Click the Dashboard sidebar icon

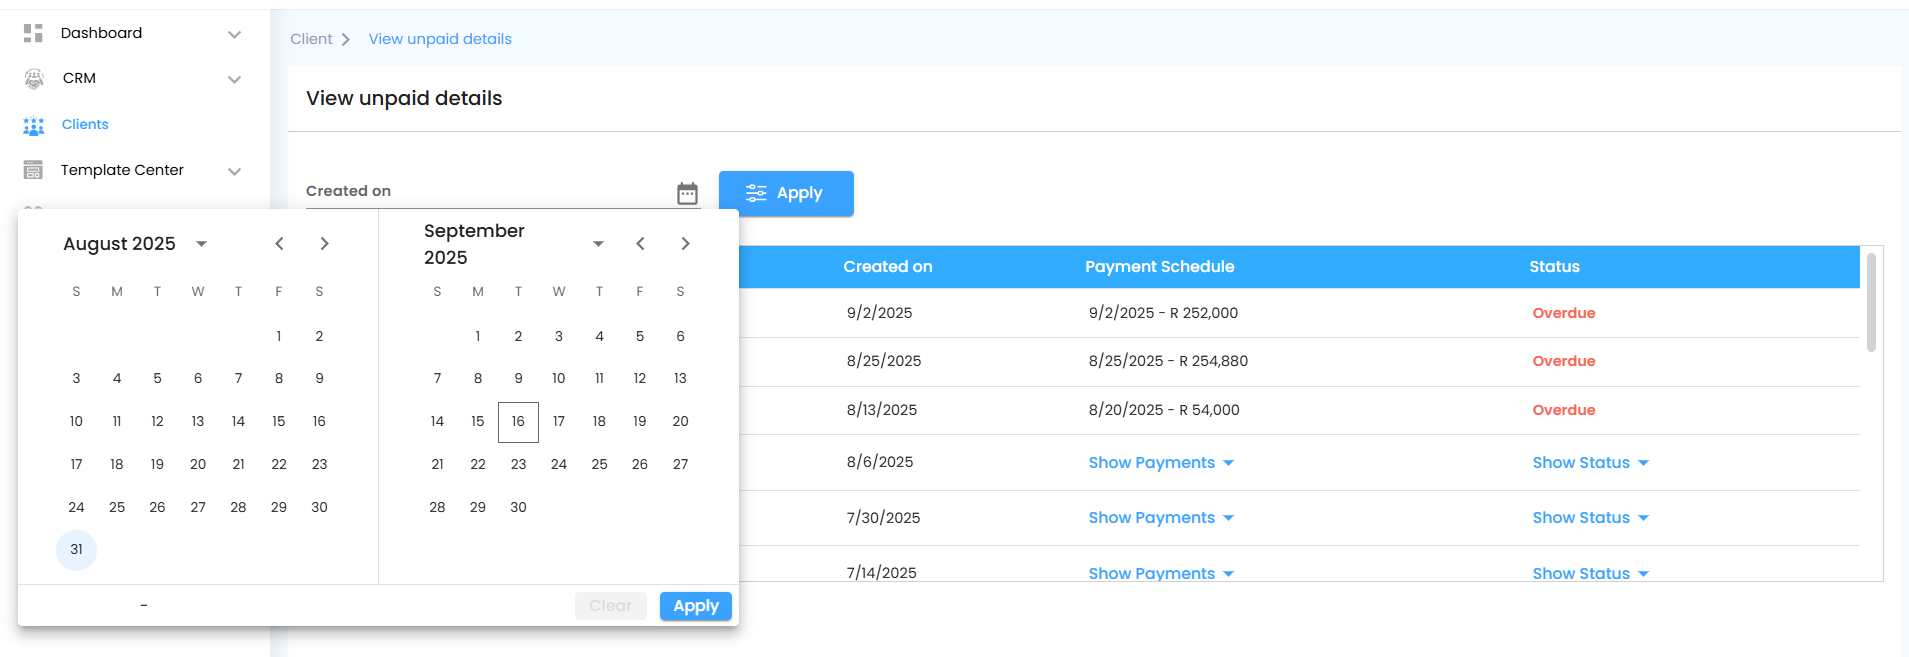[x=33, y=33]
